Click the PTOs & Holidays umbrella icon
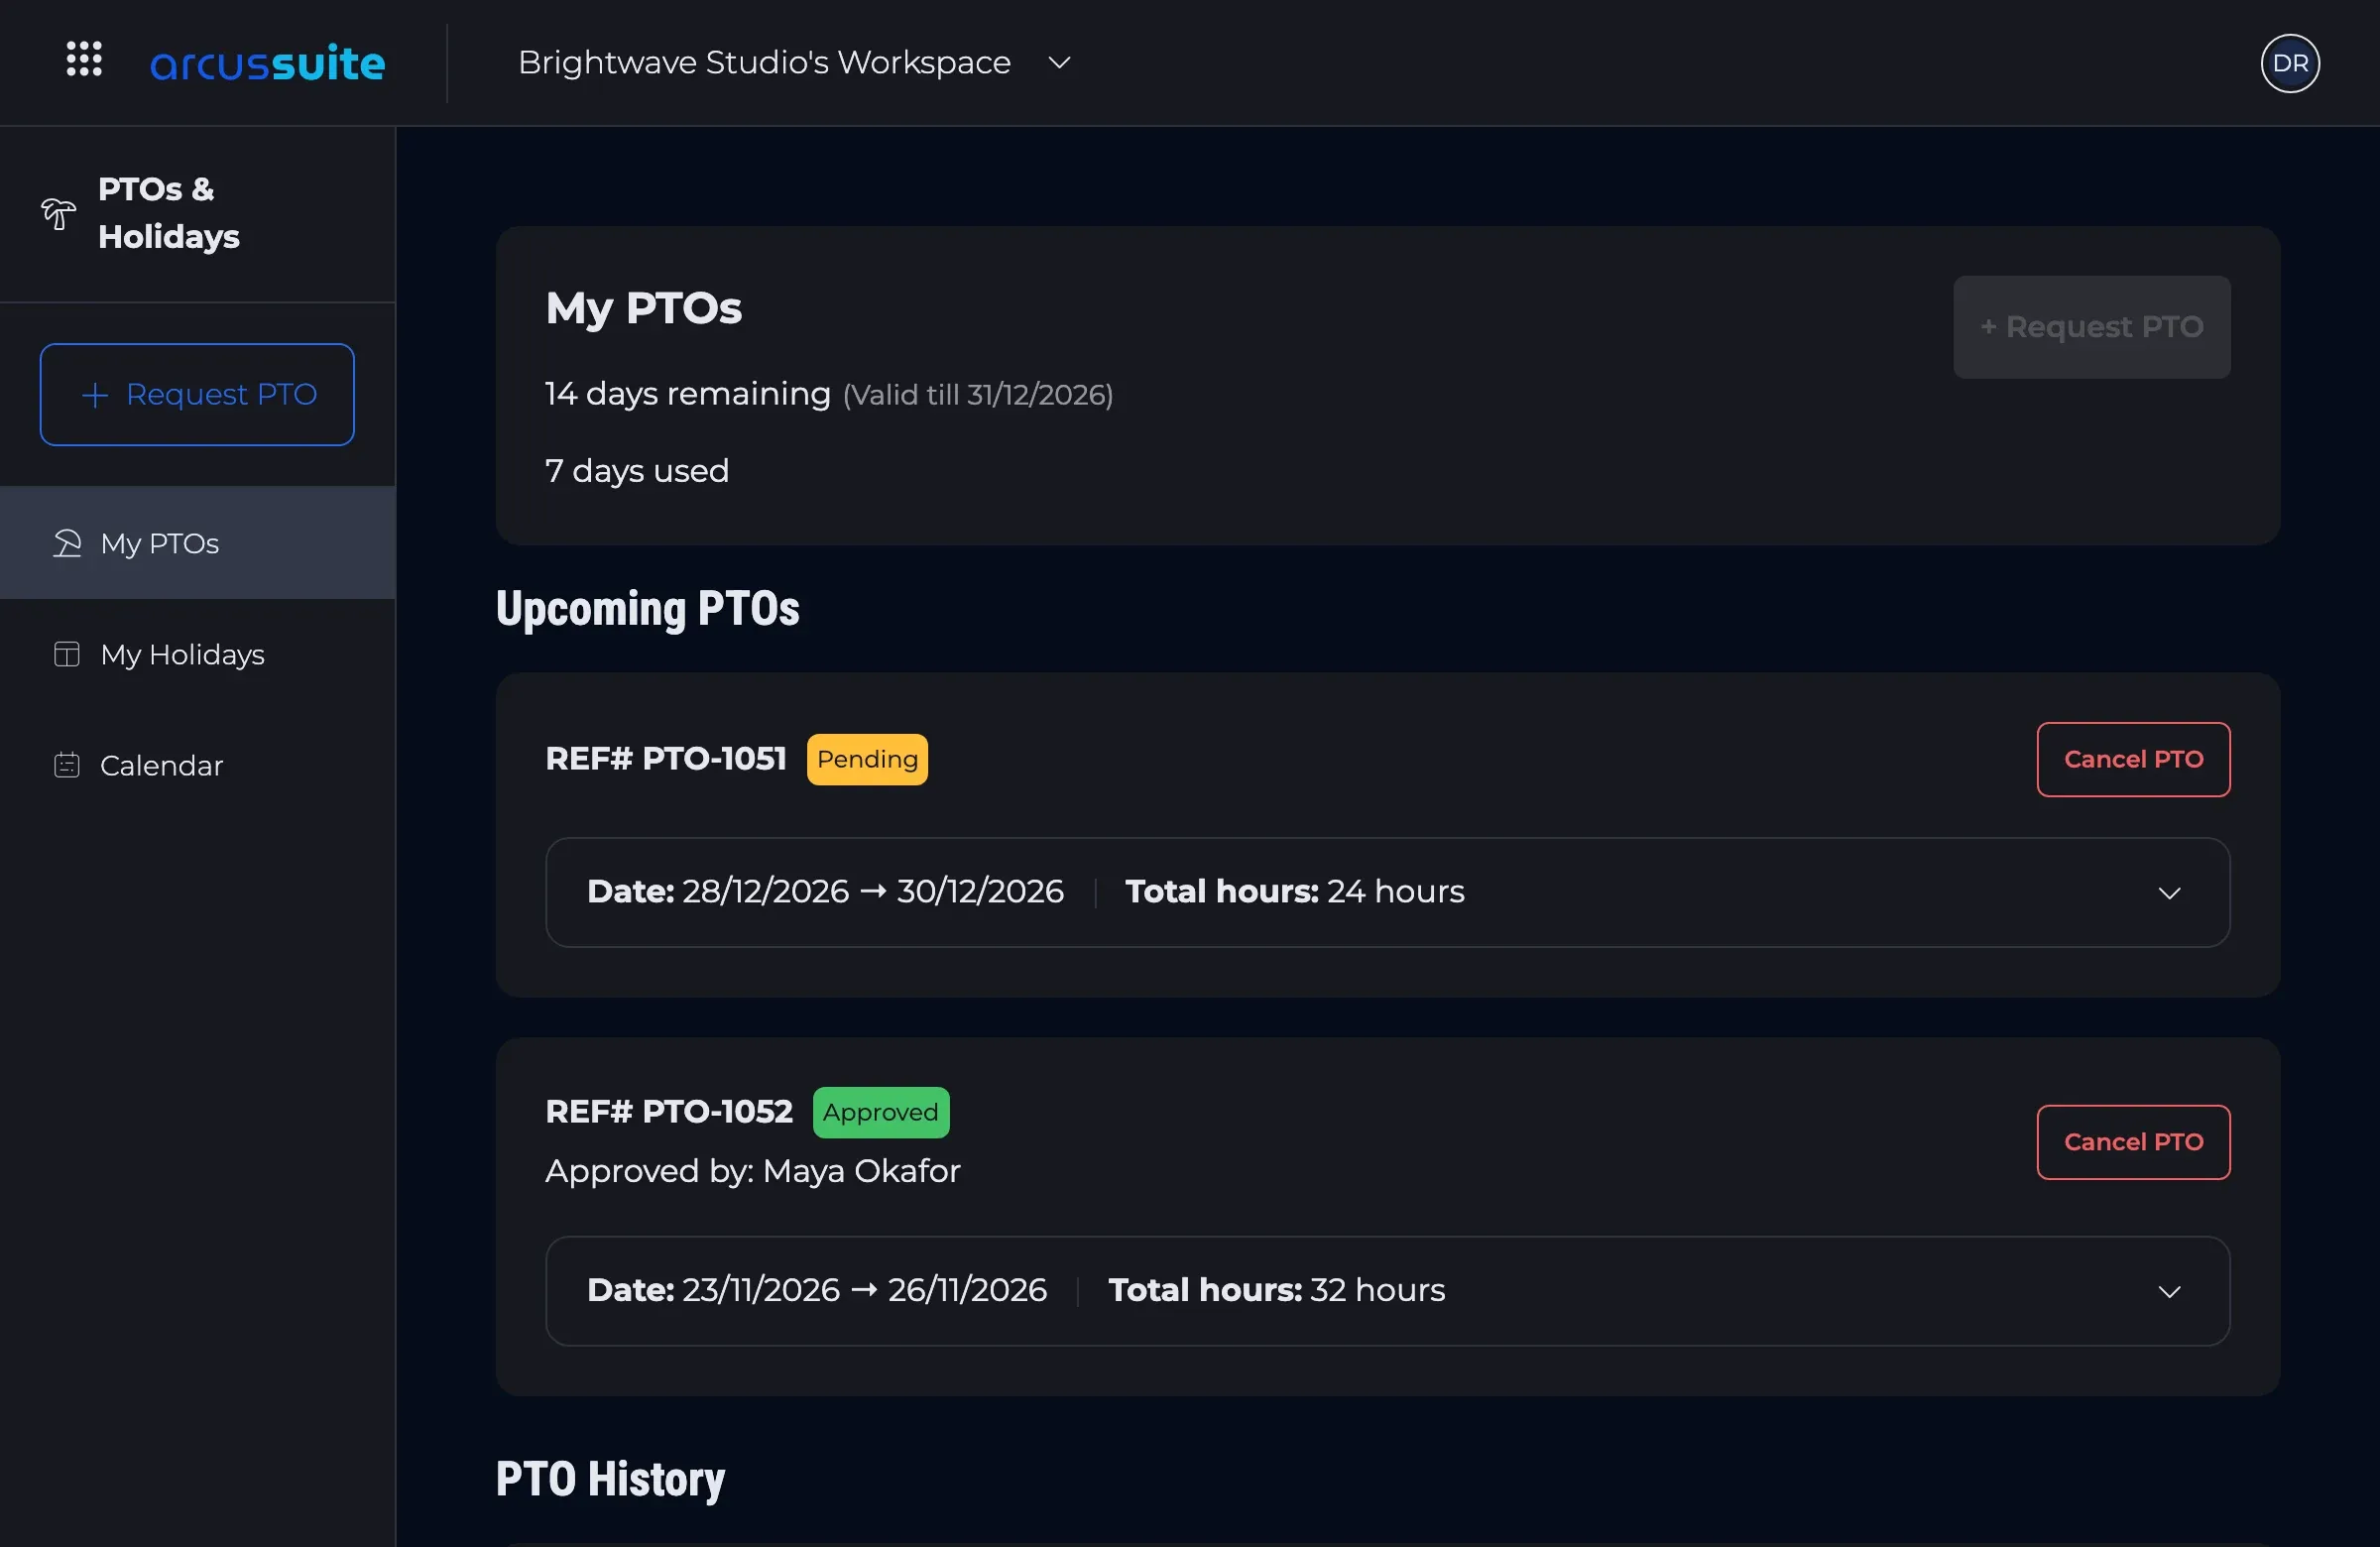This screenshot has width=2380, height=1547. point(58,213)
